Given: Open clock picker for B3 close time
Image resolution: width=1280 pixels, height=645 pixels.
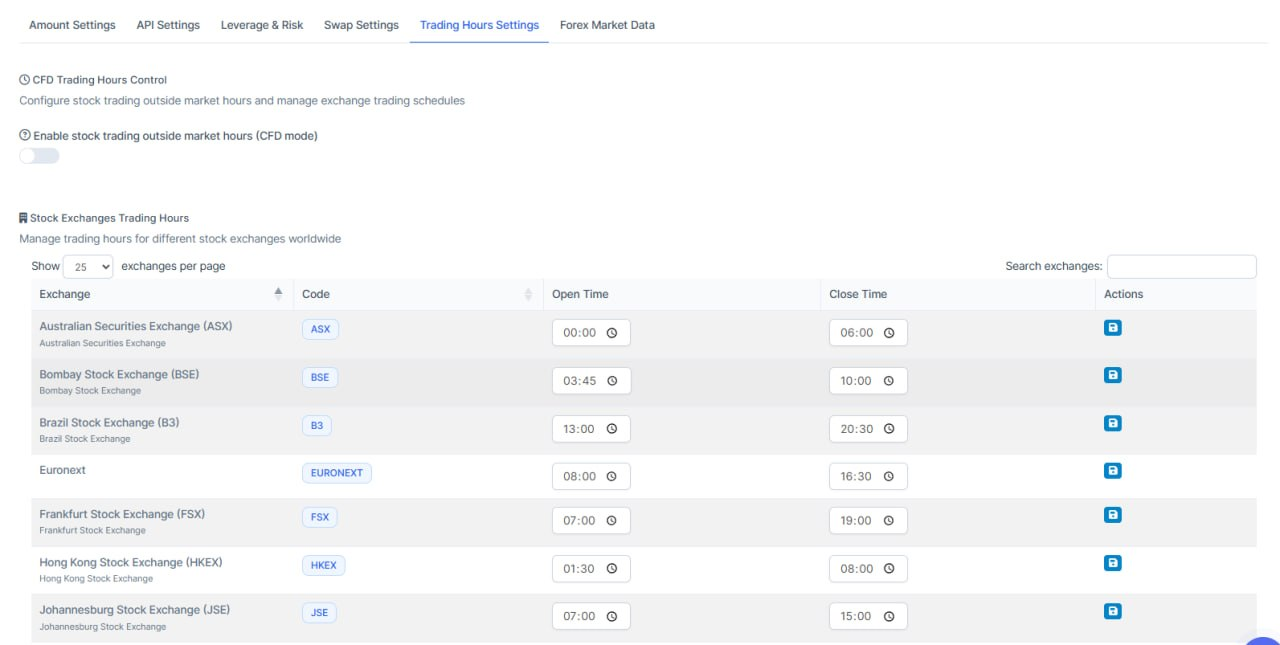Looking at the screenshot, I should 888,429.
